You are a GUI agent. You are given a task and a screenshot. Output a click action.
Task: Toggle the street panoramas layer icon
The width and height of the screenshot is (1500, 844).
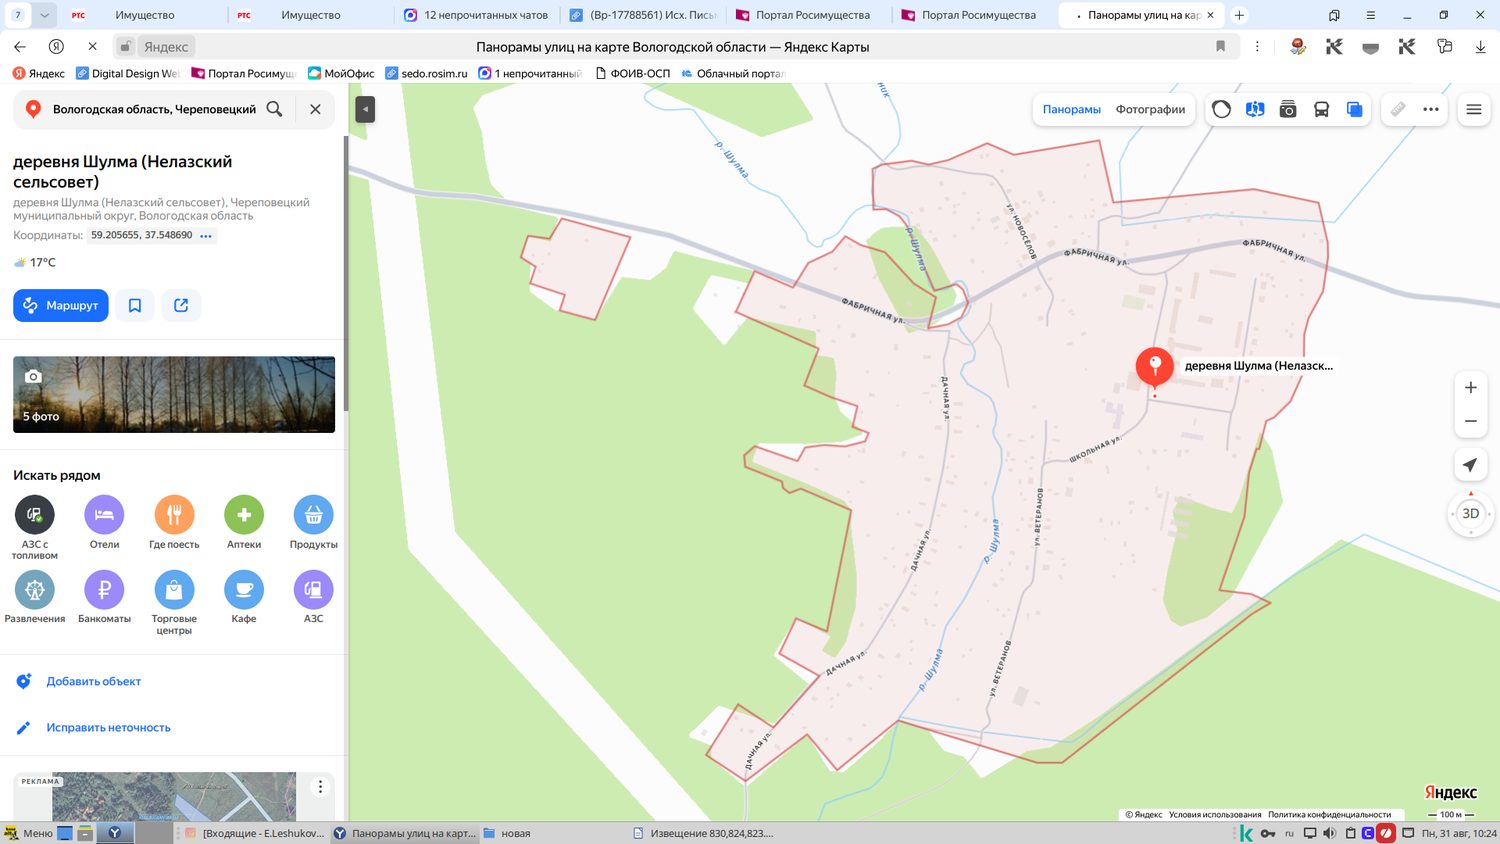click(x=1255, y=109)
